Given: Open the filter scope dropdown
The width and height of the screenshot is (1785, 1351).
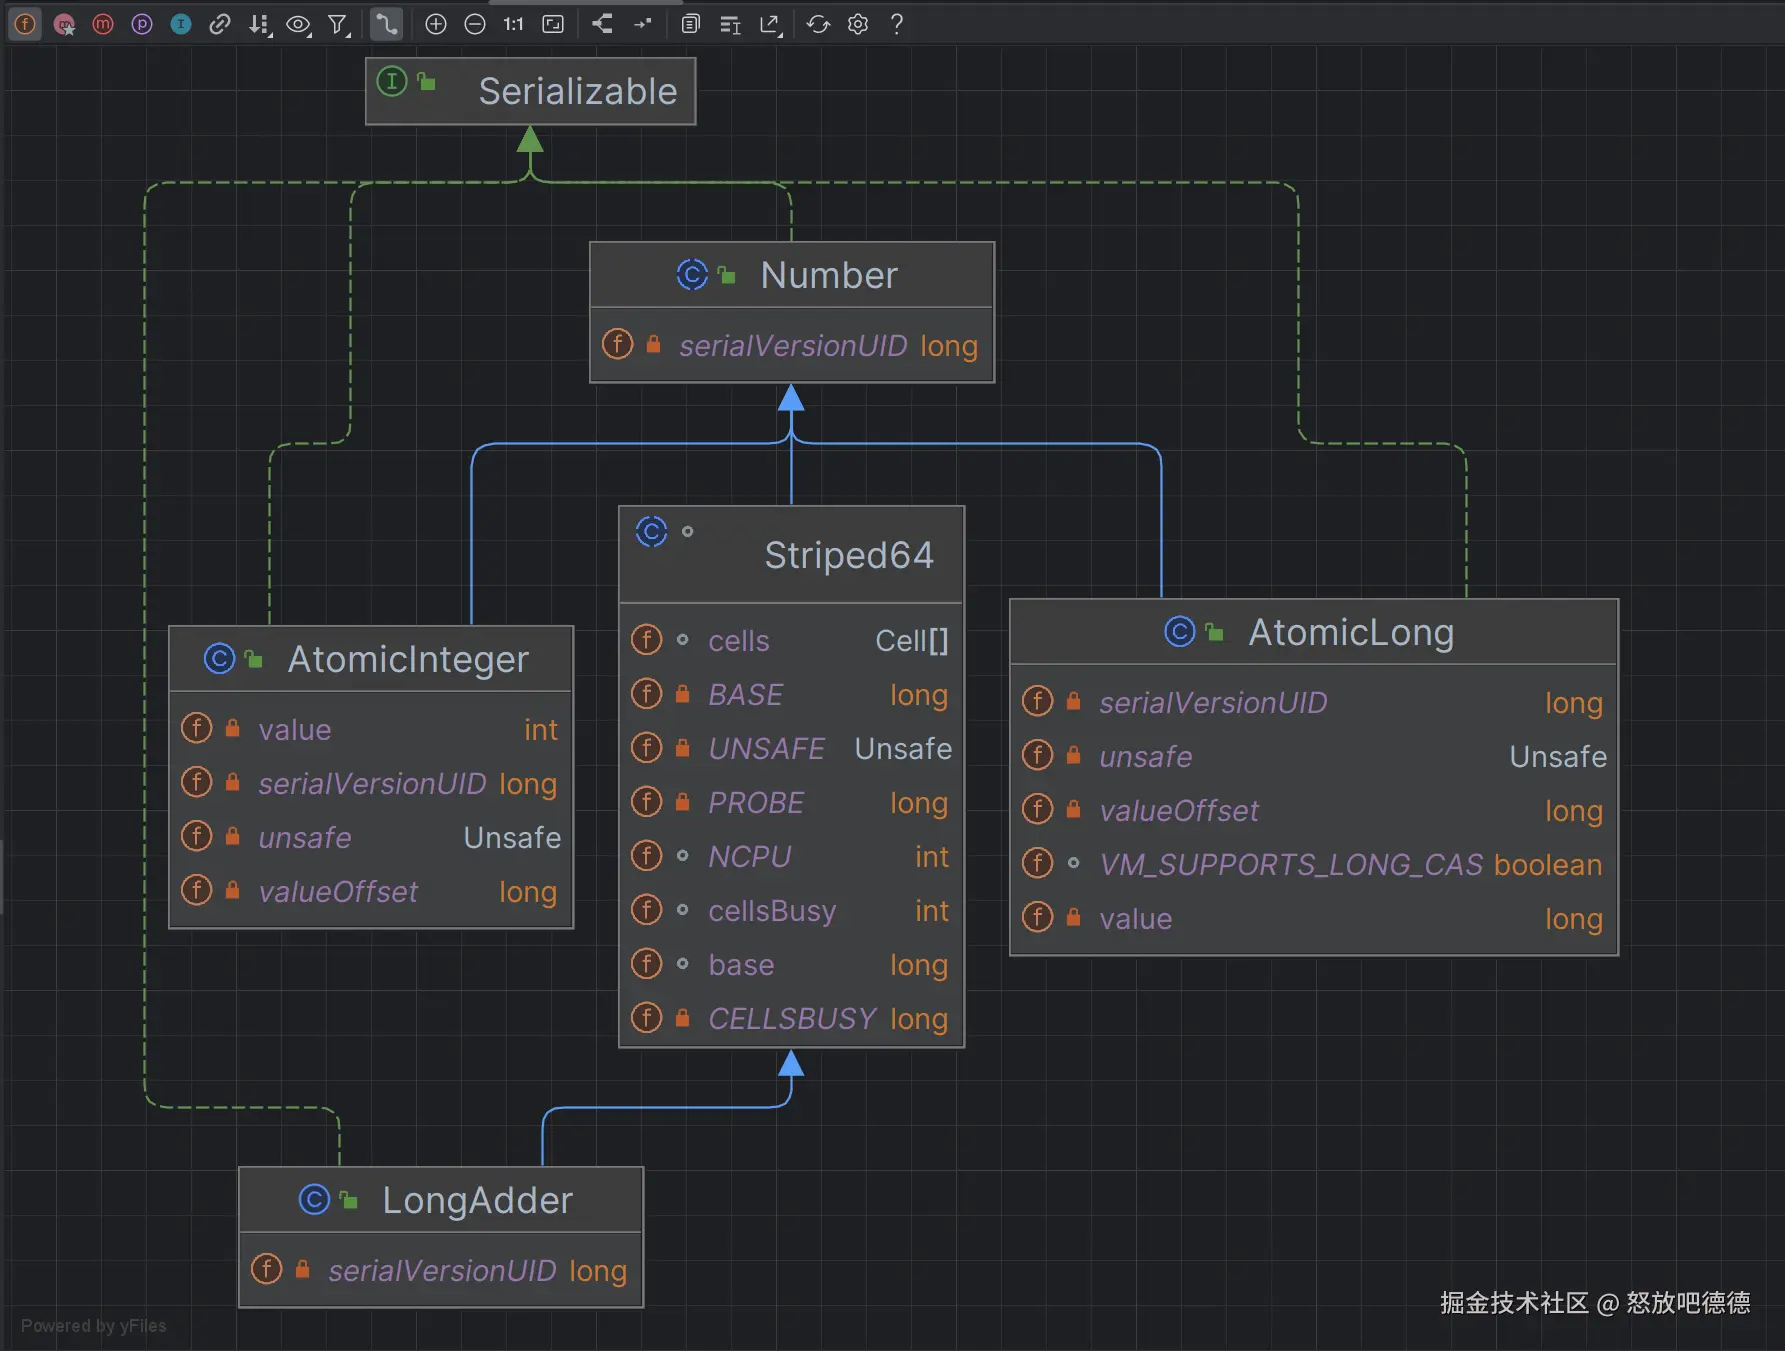Looking at the screenshot, I should (339, 24).
